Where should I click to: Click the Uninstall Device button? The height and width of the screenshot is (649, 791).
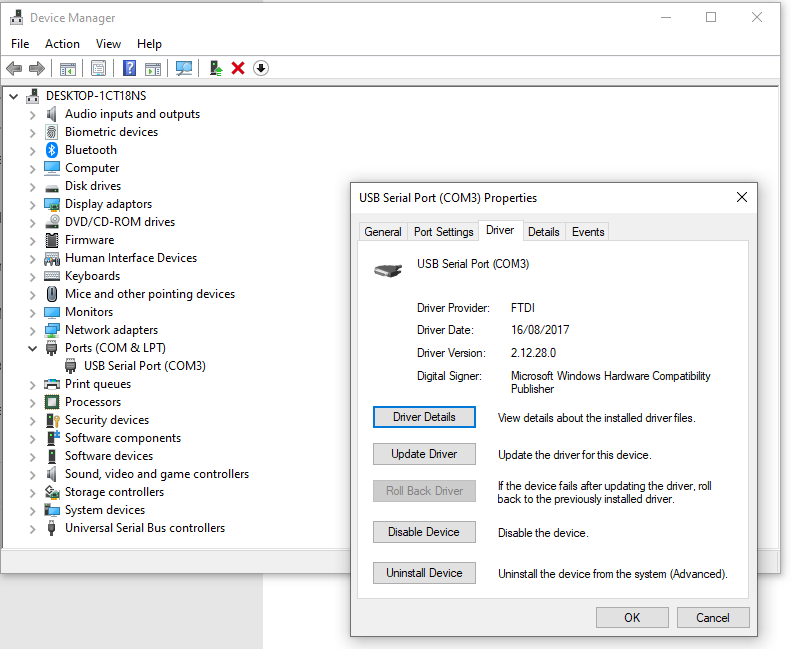point(424,573)
